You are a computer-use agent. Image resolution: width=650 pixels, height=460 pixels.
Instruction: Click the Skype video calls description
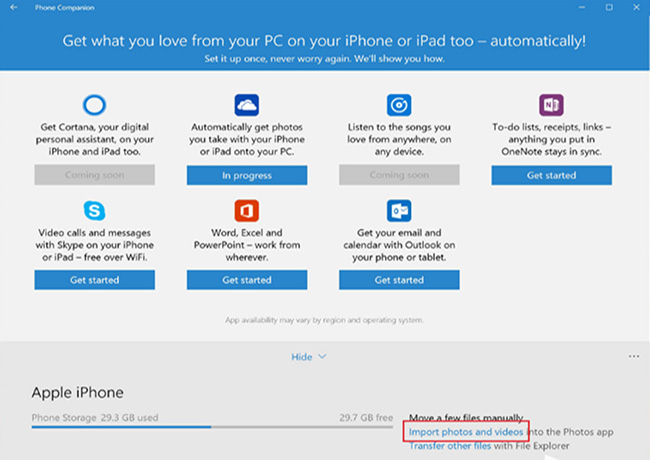(95, 245)
